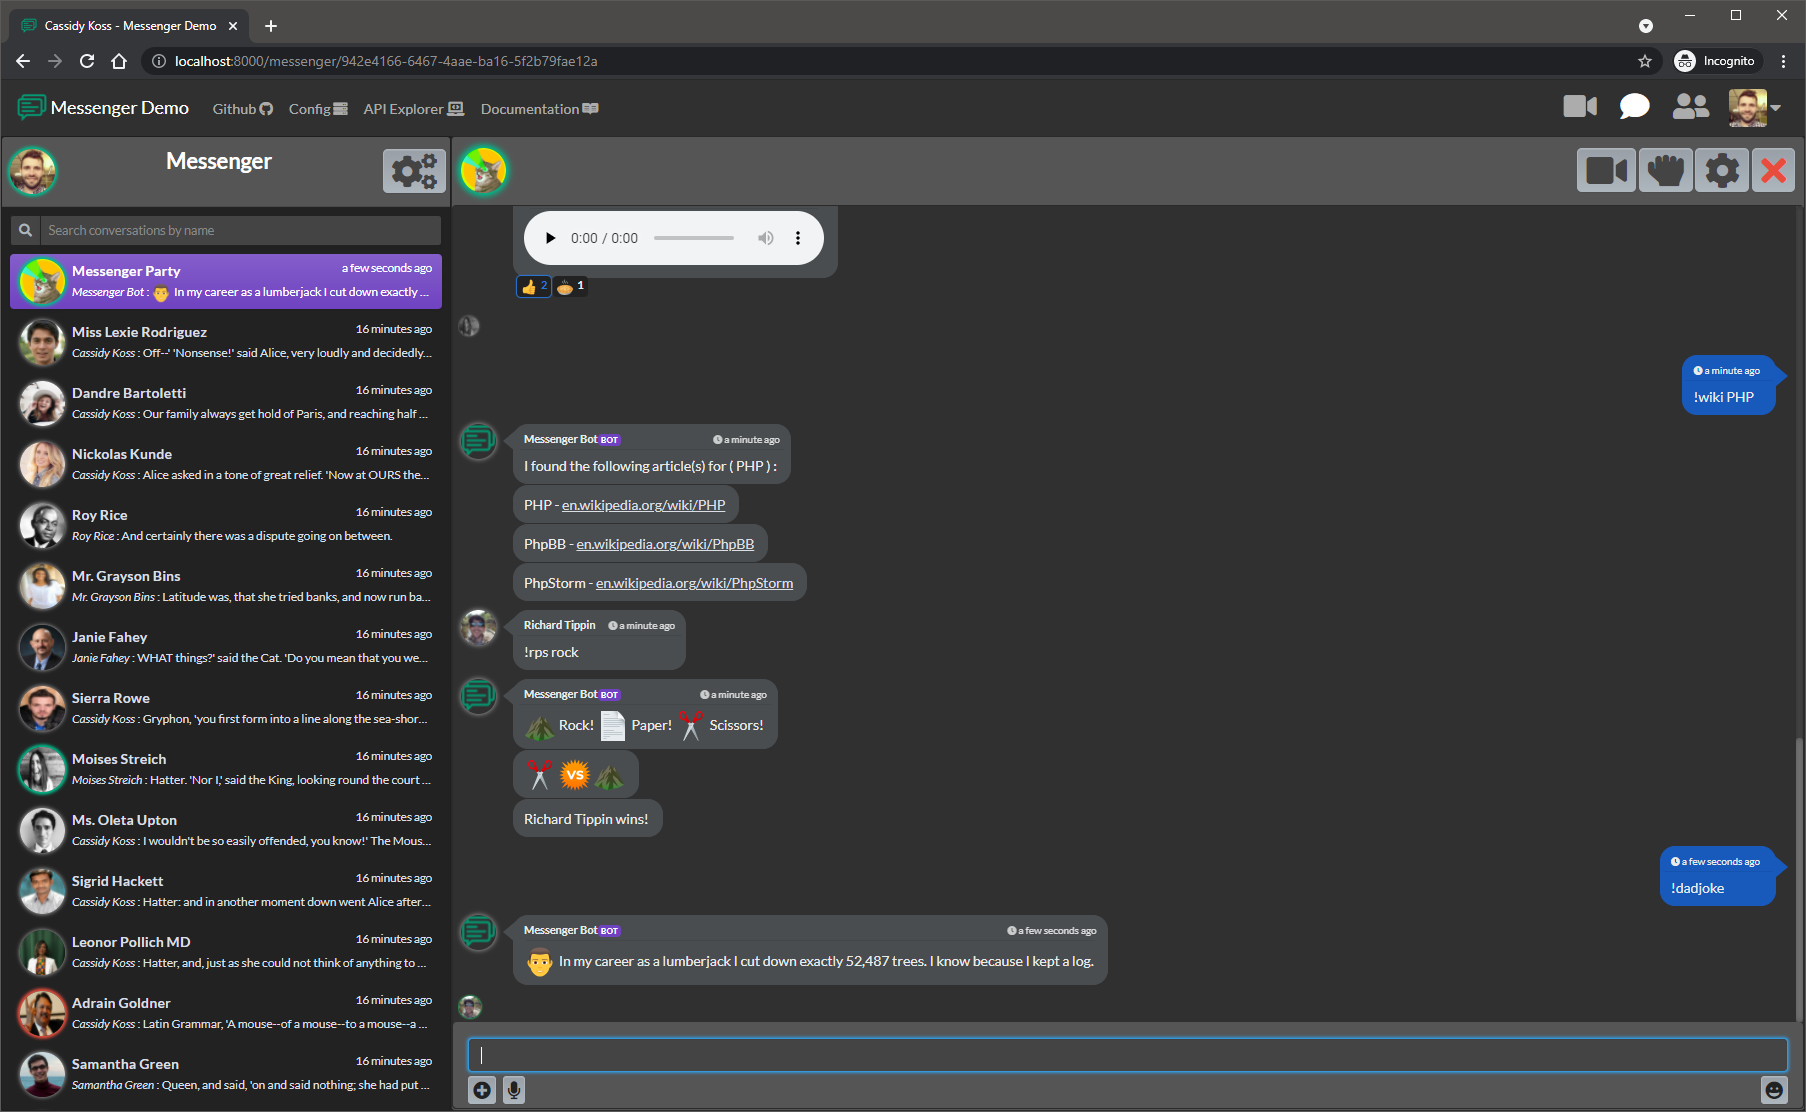Send a knock with the hand icon
The image size is (1806, 1112).
coord(1665,170)
